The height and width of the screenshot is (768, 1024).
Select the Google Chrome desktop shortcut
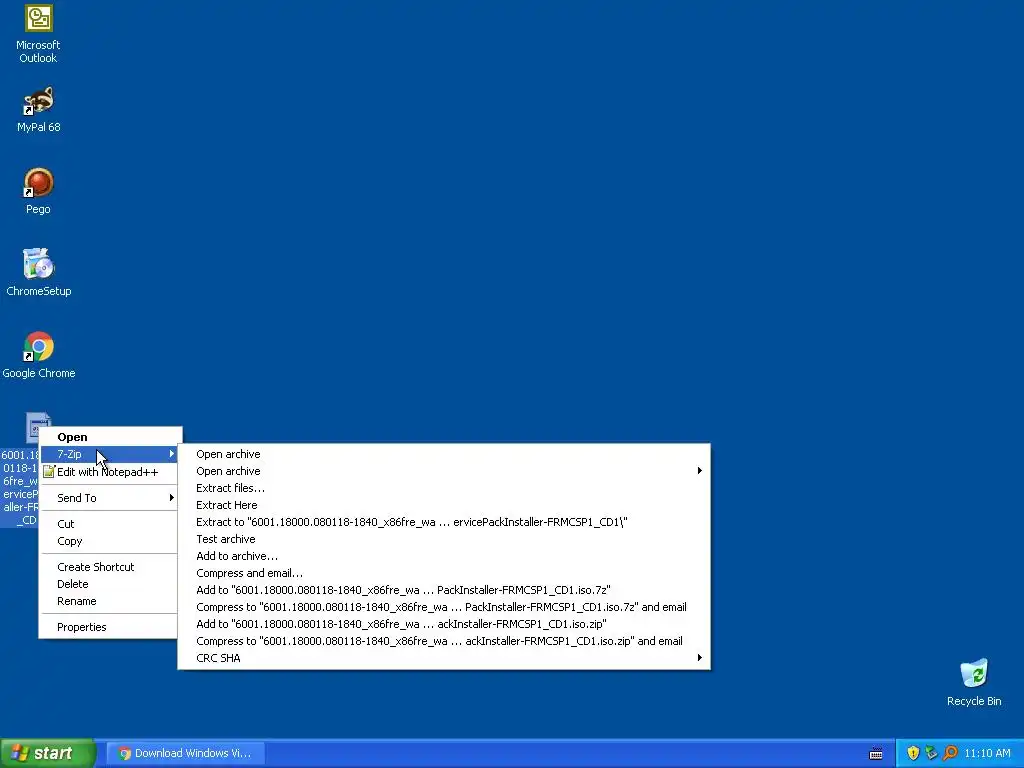[39, 355]
